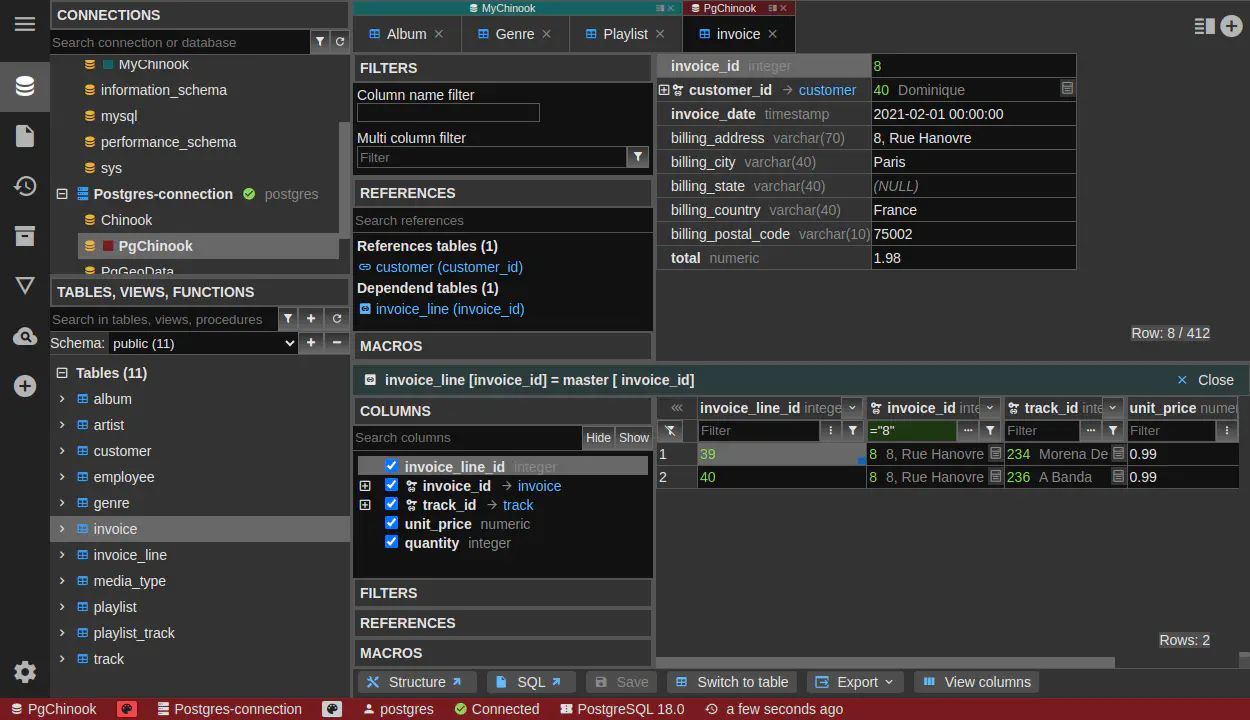This screenshot has height=720, width=1250.
Task: Switch to the Playlist tab
Action: (624, 34)
